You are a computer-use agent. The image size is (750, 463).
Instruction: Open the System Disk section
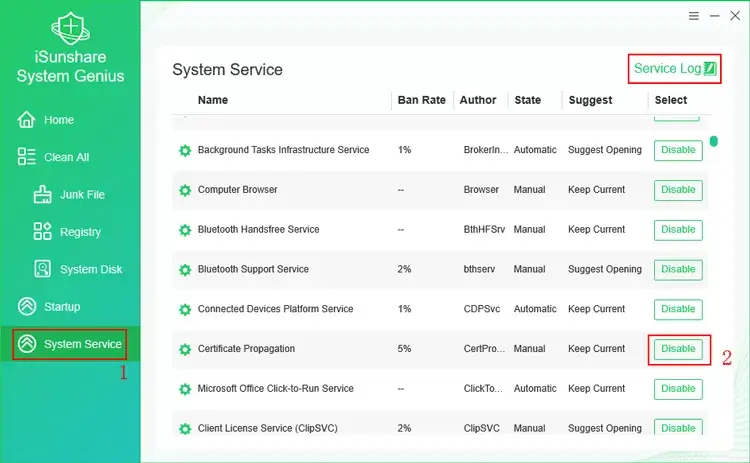pos(91,269)
